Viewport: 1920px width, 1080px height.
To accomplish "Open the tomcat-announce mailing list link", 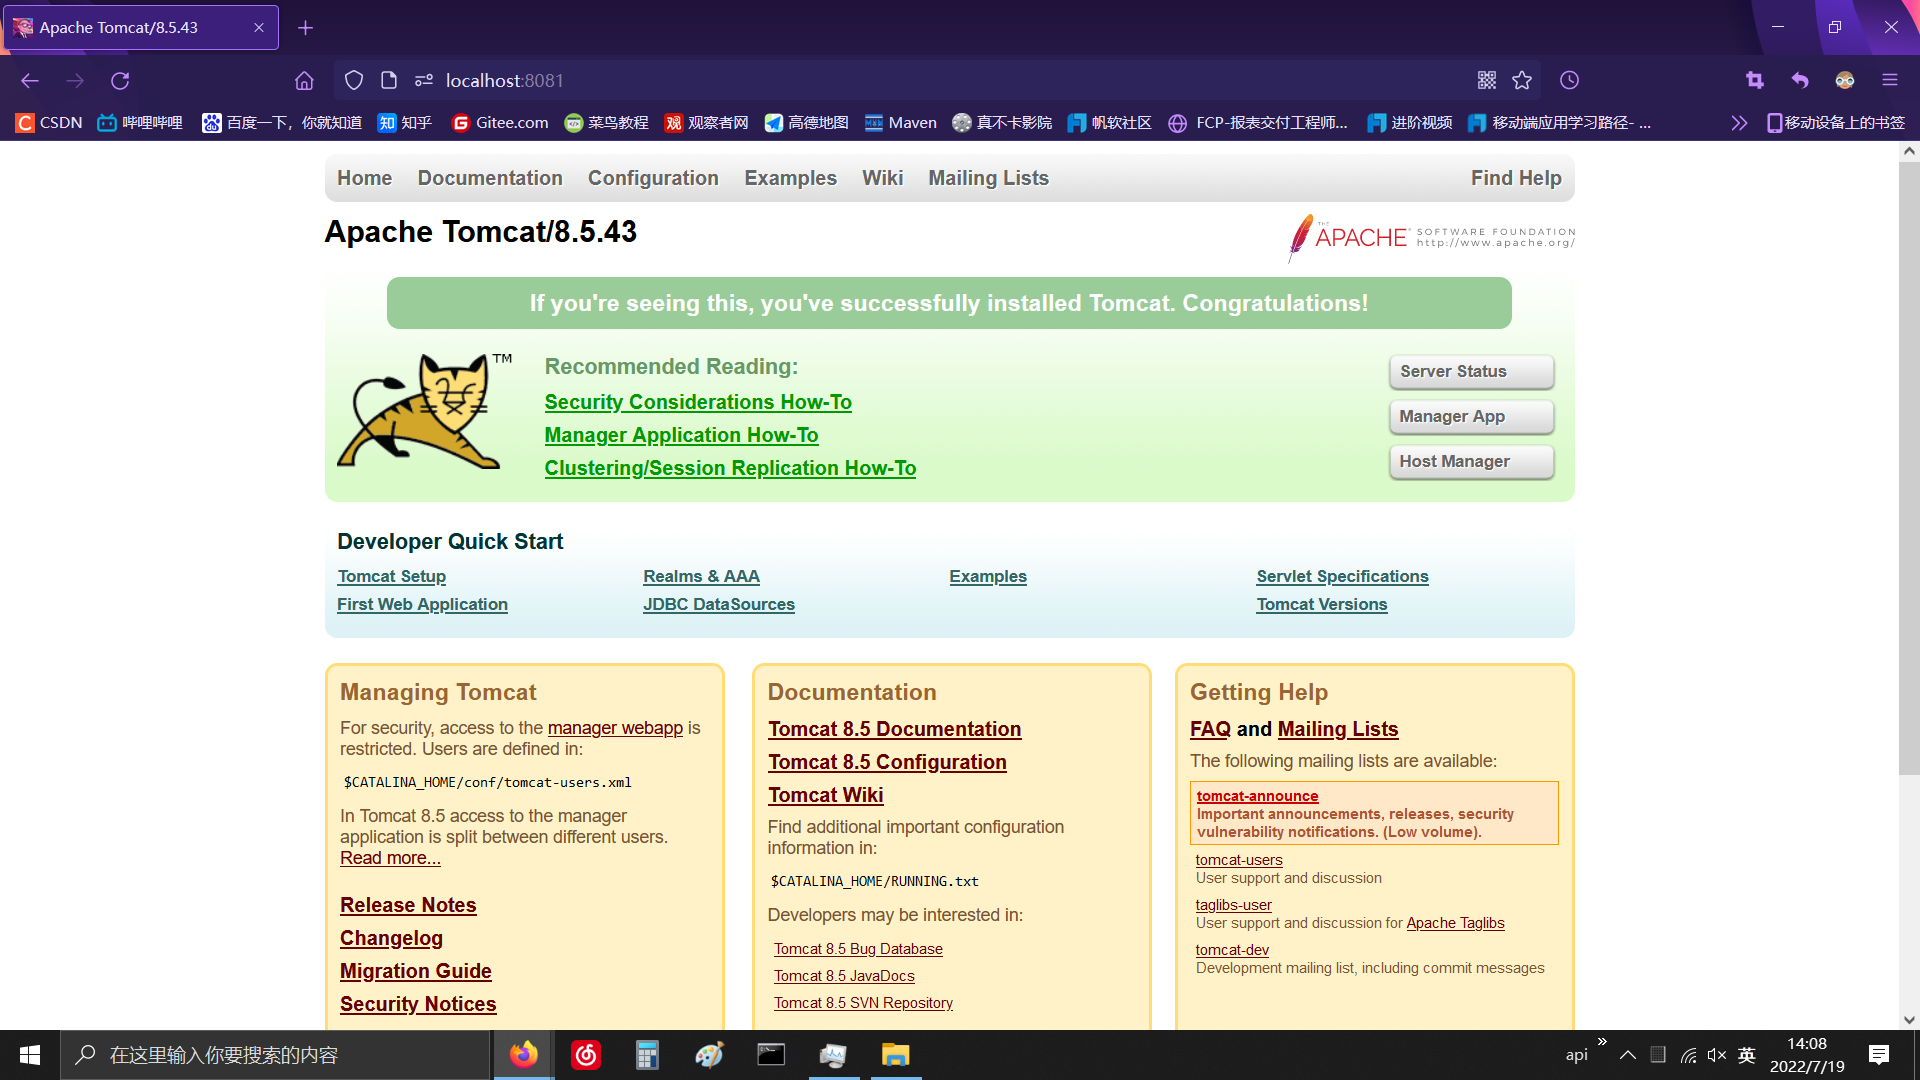I will click(1257, 796).
